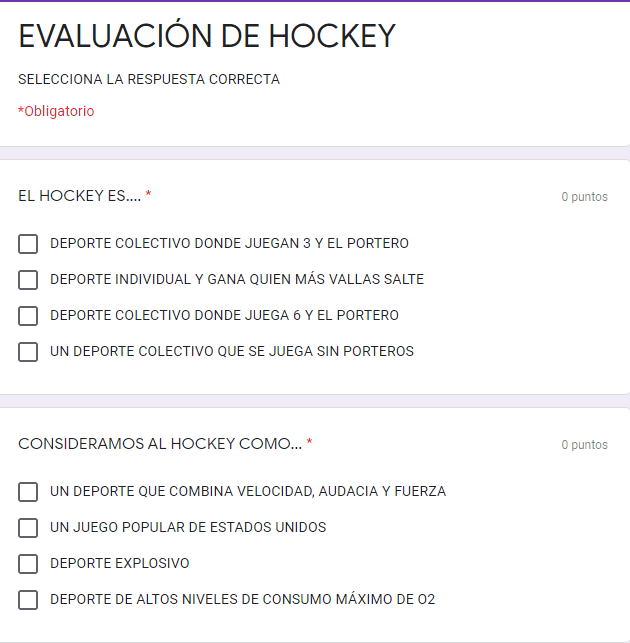The height and width of the screenshot is (643, 630).
Task: Click '0 puntos' beside the 'EL HOCKEY ES' question
Action: click(x=584, y=197)
